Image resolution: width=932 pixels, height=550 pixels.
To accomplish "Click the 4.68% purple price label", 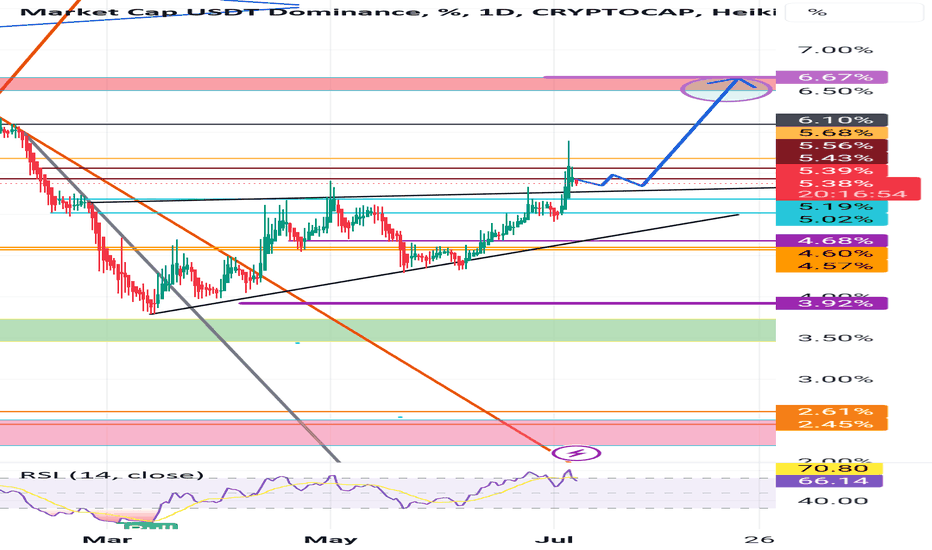I will (x=832, y=241).
